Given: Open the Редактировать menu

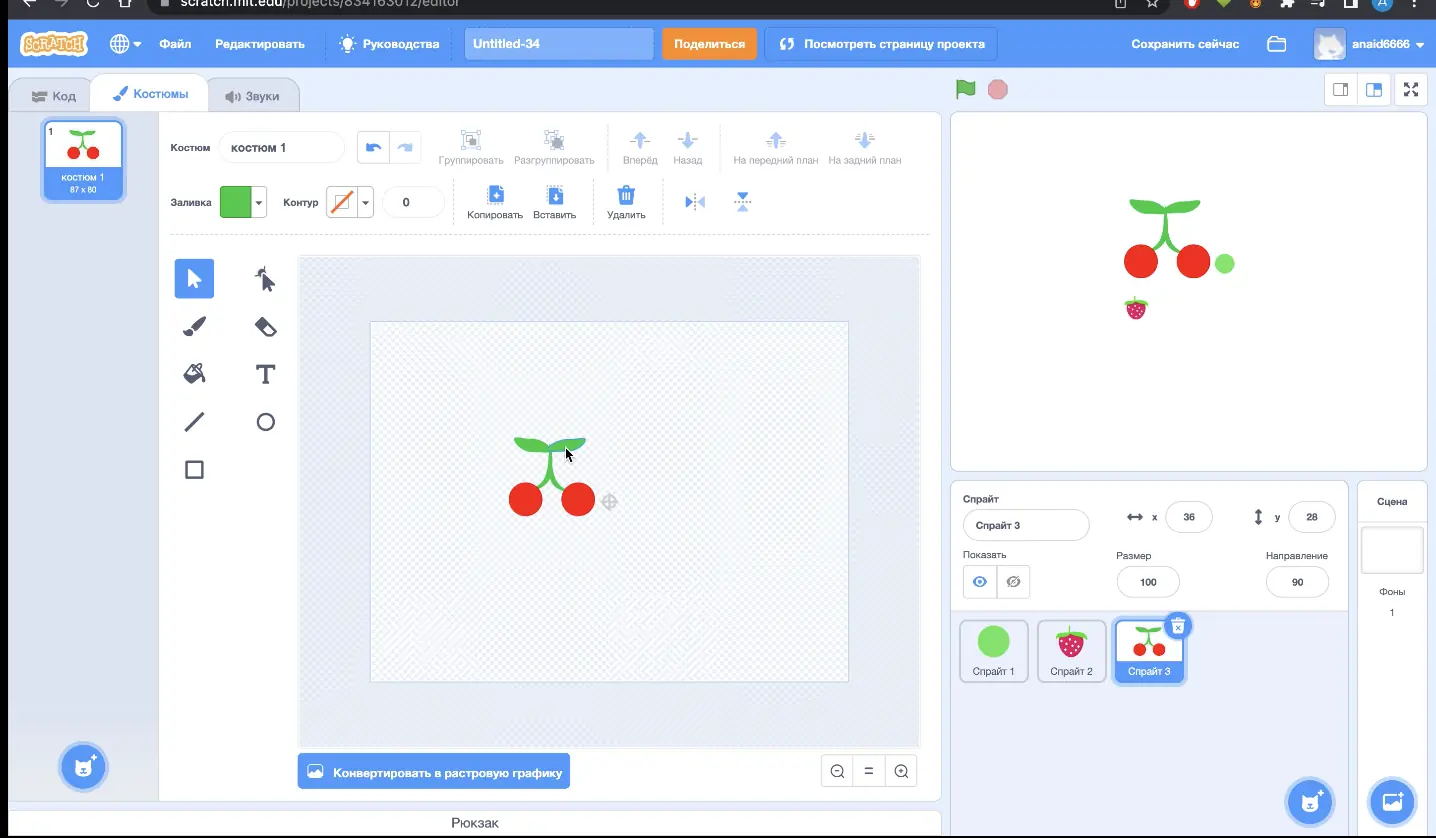Looking at the screenshot, I should point(260,44).
